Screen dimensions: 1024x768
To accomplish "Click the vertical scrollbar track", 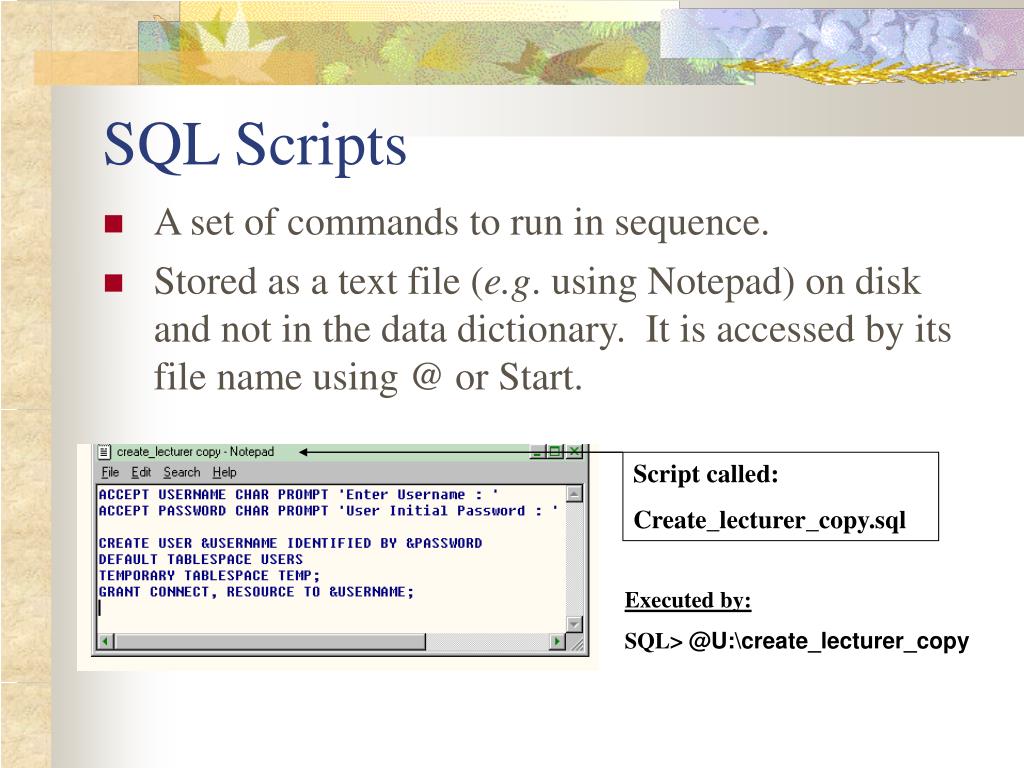I will tap(574, 559).
